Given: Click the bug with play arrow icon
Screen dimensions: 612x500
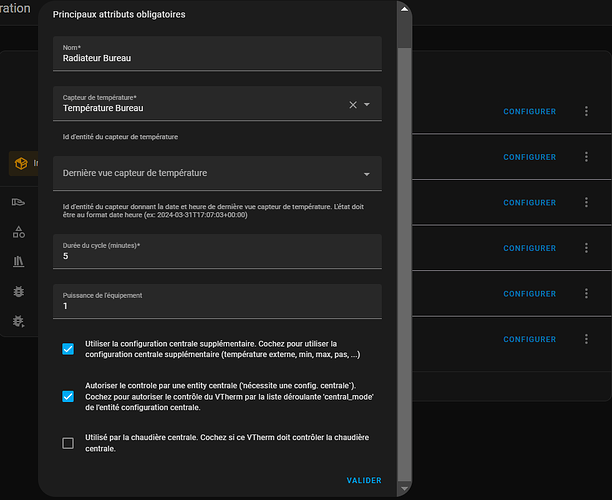Looking at the screenshot, I should (x=18, y=320).
